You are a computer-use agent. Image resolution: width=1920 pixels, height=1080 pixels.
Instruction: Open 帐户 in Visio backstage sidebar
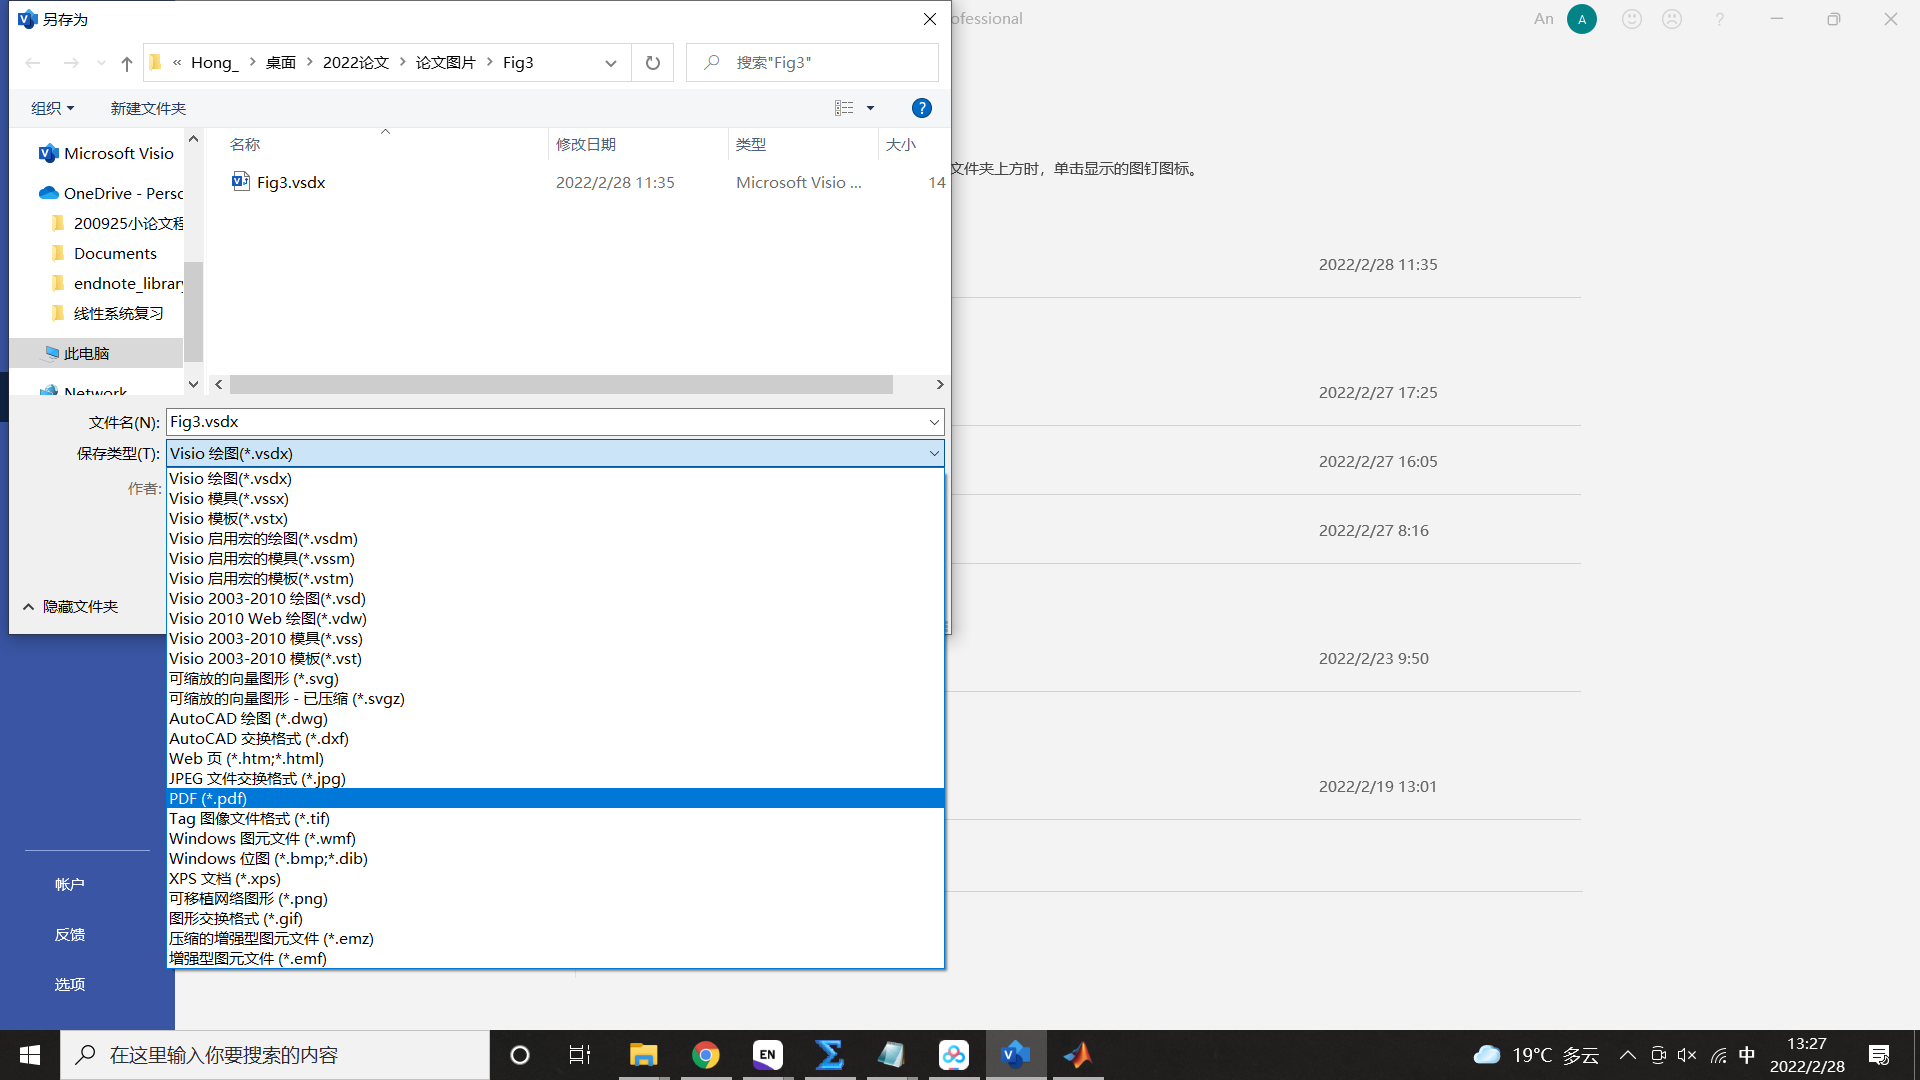pyautogui.click(x=70, y=885)
